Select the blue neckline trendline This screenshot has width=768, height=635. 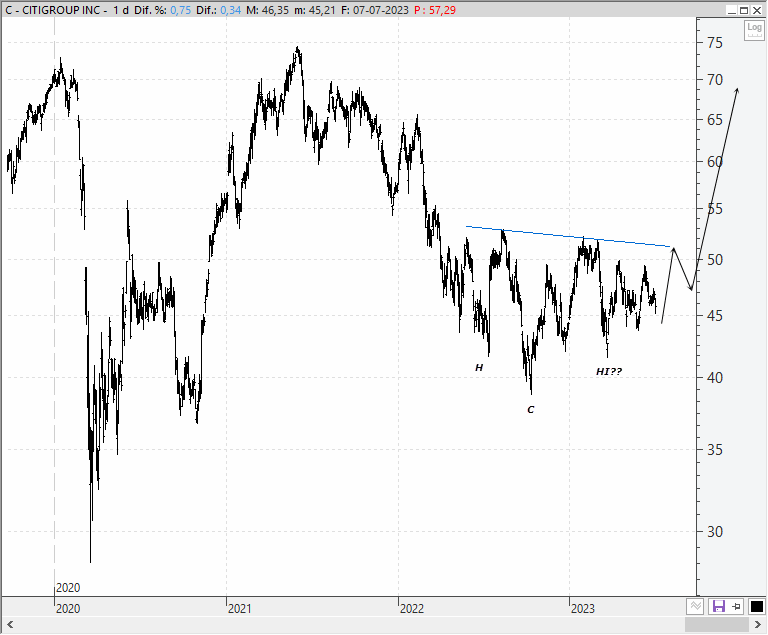click(x=568, y=237)
